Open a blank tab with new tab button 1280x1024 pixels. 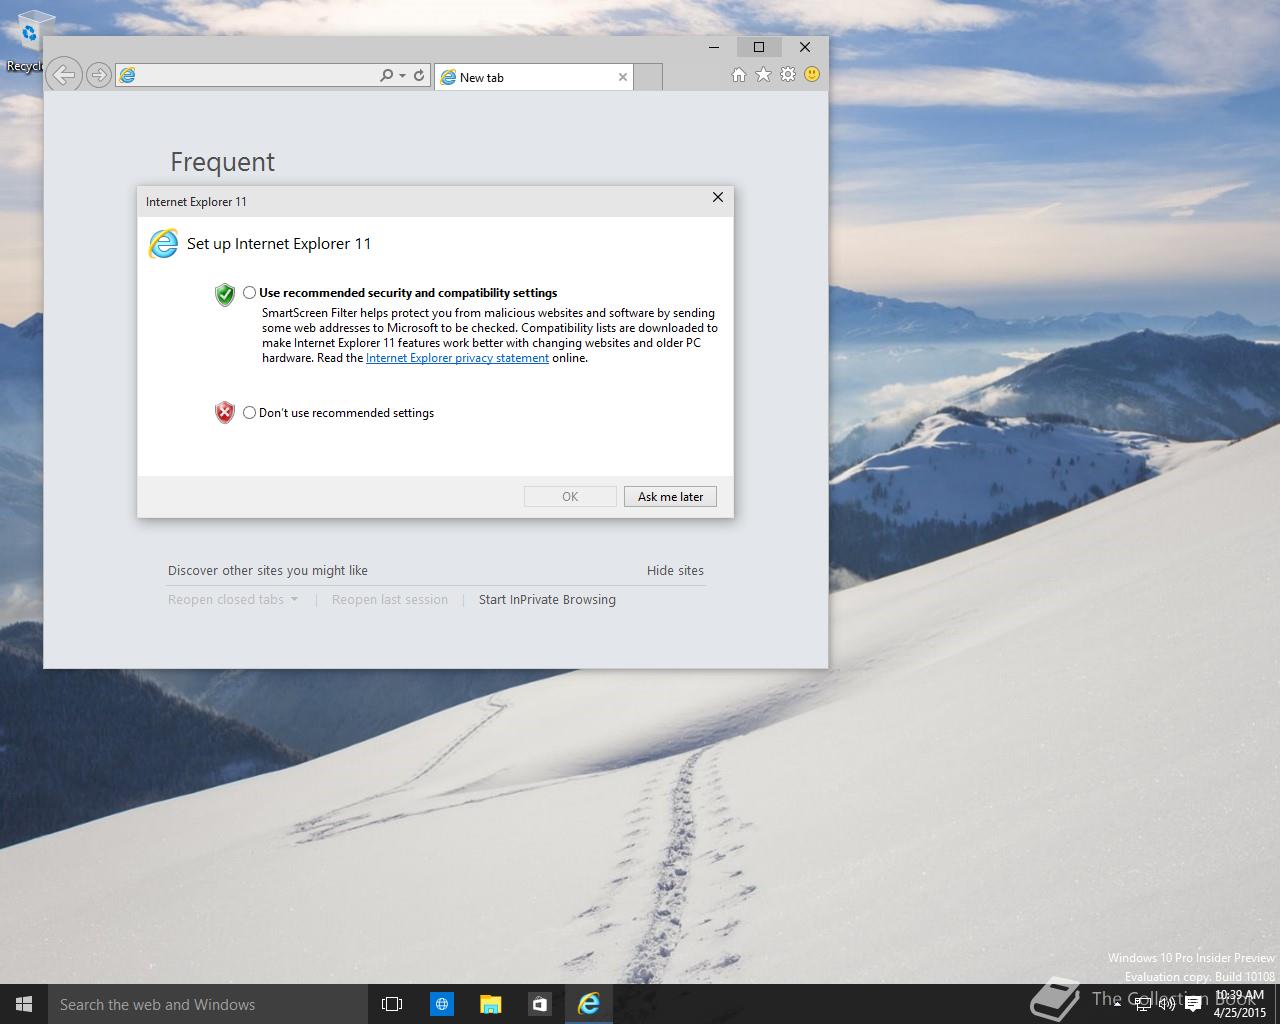[648, 77]
